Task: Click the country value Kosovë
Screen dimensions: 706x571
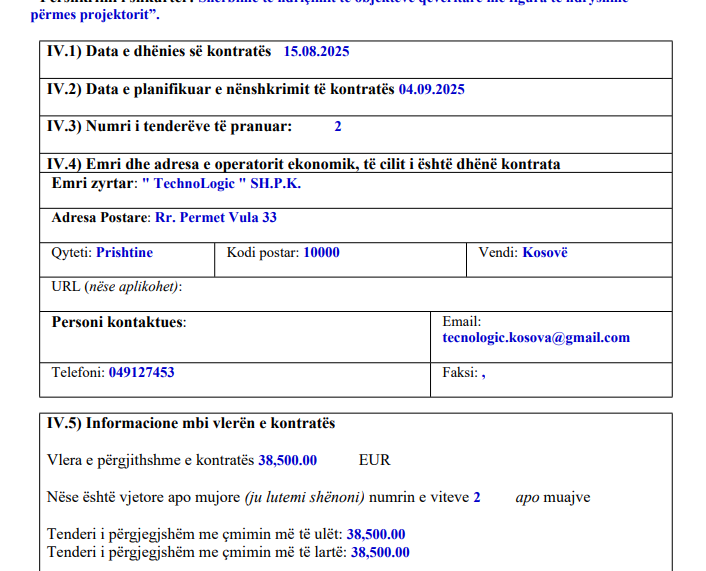Action: (x=545, y=253)
